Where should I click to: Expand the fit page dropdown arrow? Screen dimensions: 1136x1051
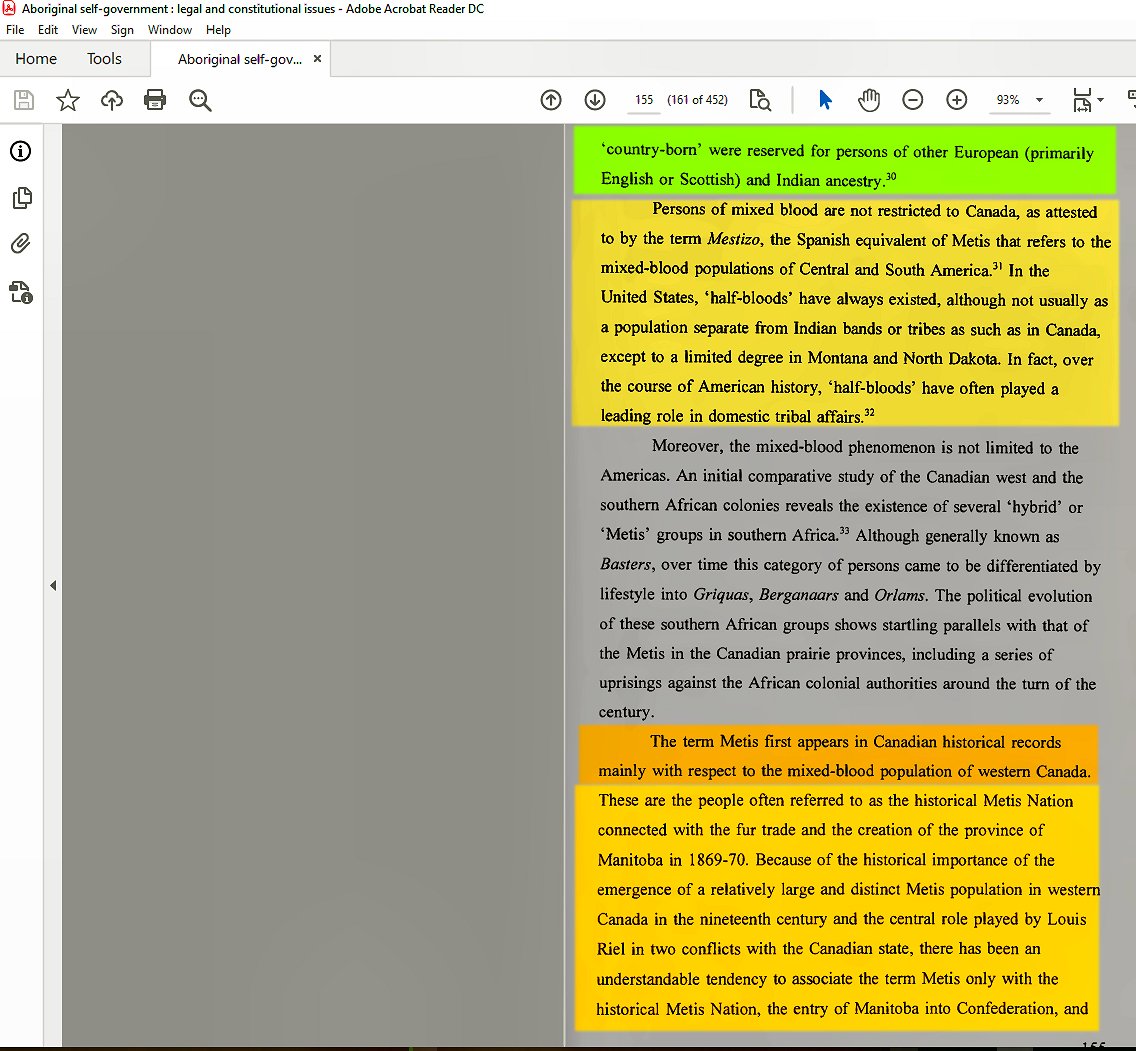point(1100,100)
